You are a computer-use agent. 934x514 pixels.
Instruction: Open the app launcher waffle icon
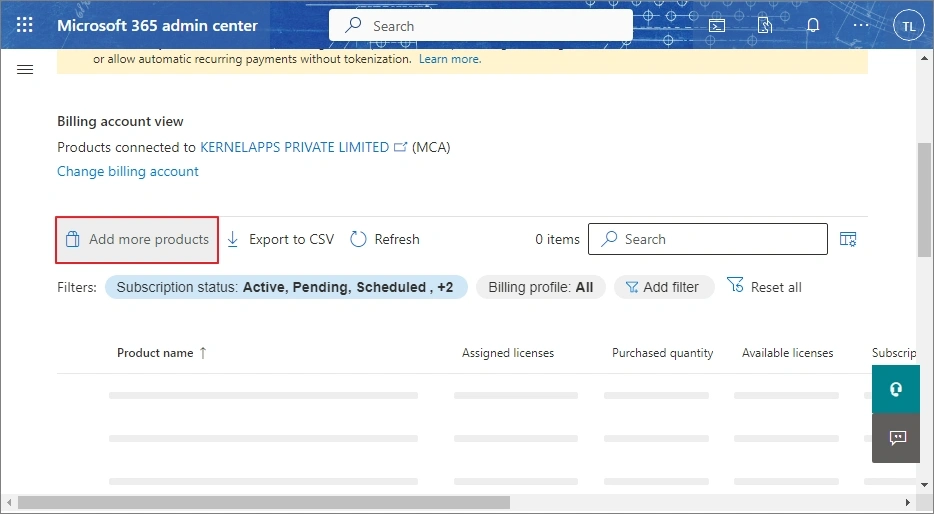(24, 25)
